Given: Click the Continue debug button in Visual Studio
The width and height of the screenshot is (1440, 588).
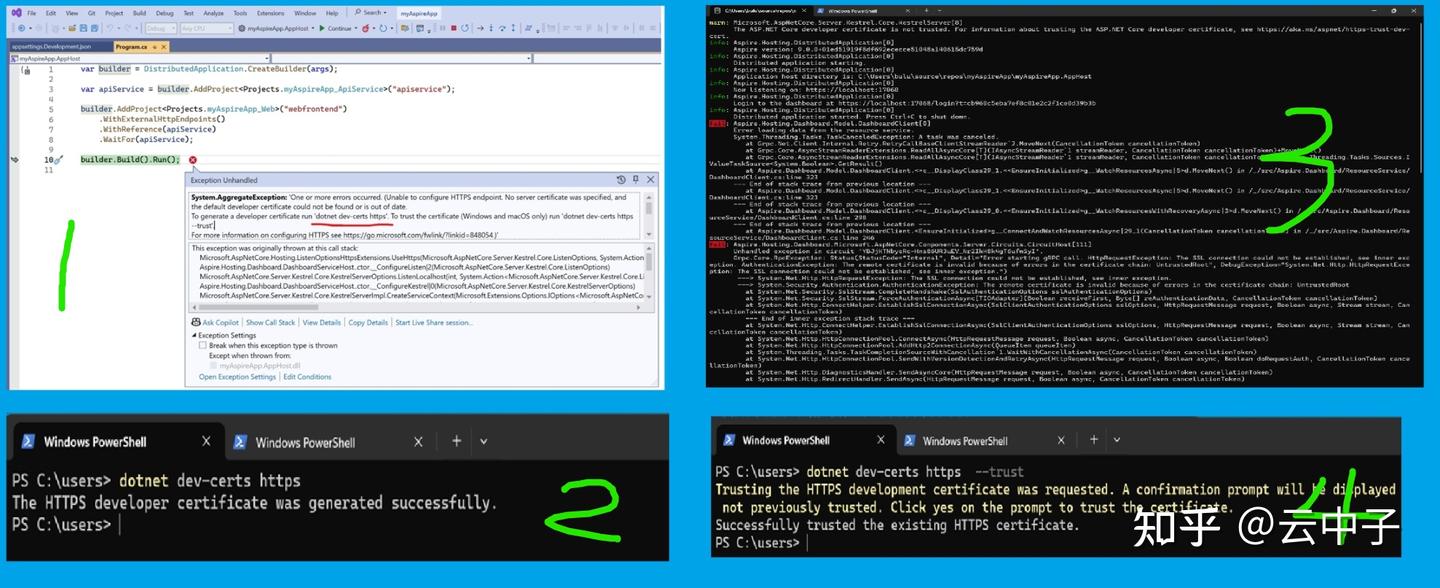Looking at the screenshot, I should point(334,28).
